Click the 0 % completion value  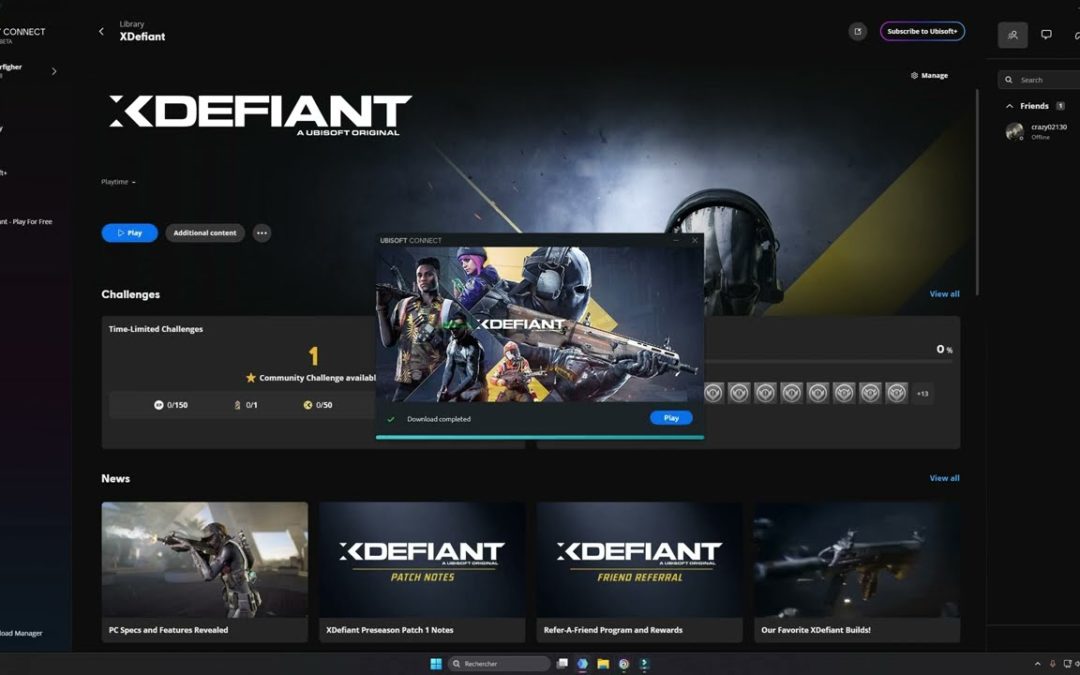pyautogui.click(x=944, y=349)
